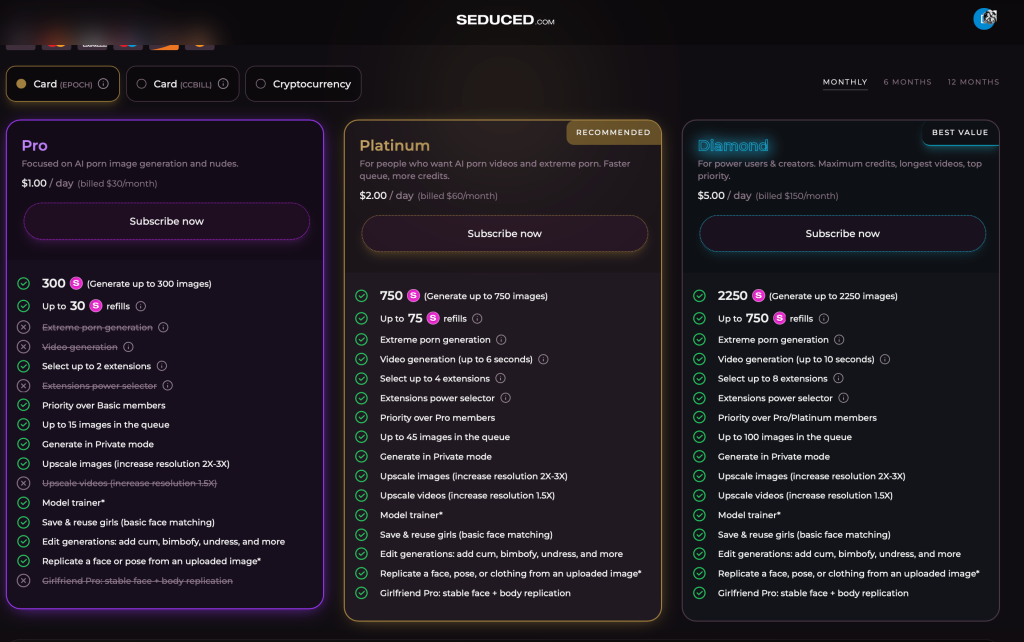
Task: Click the info icon next to Diamond's 750 refills
Action: [824, 319]
